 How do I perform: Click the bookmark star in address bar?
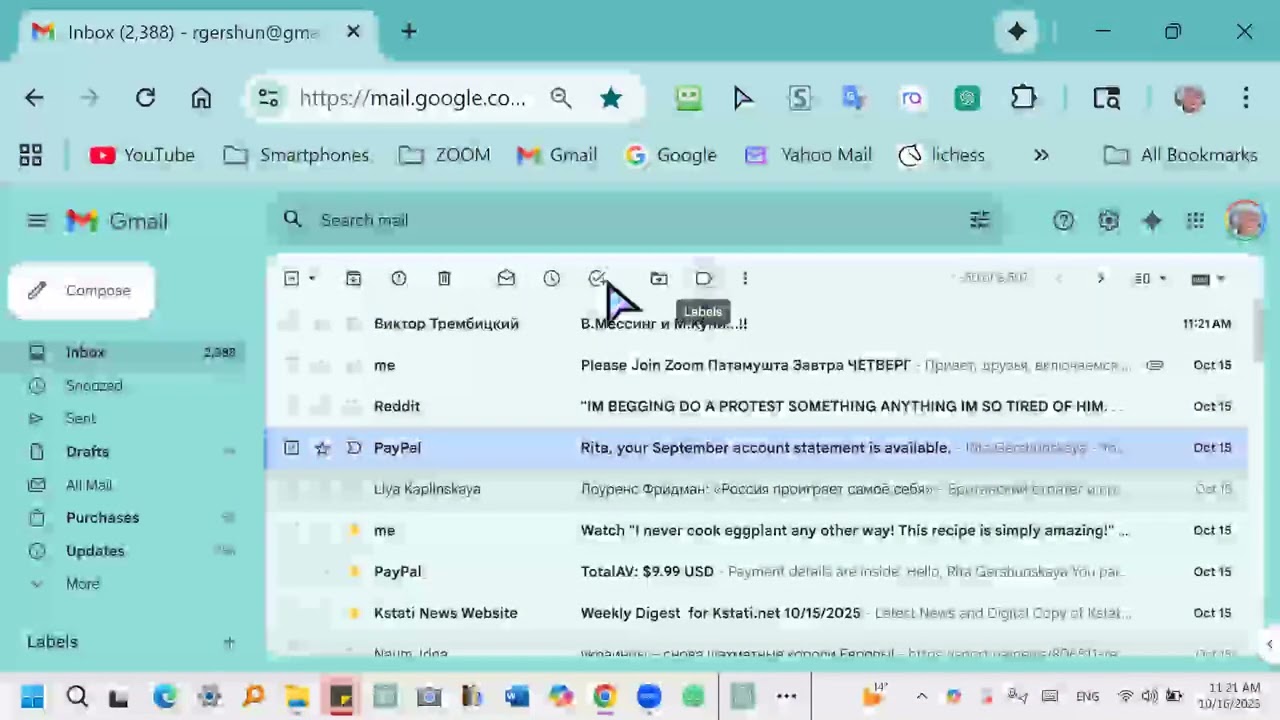(x=611, y=98)
